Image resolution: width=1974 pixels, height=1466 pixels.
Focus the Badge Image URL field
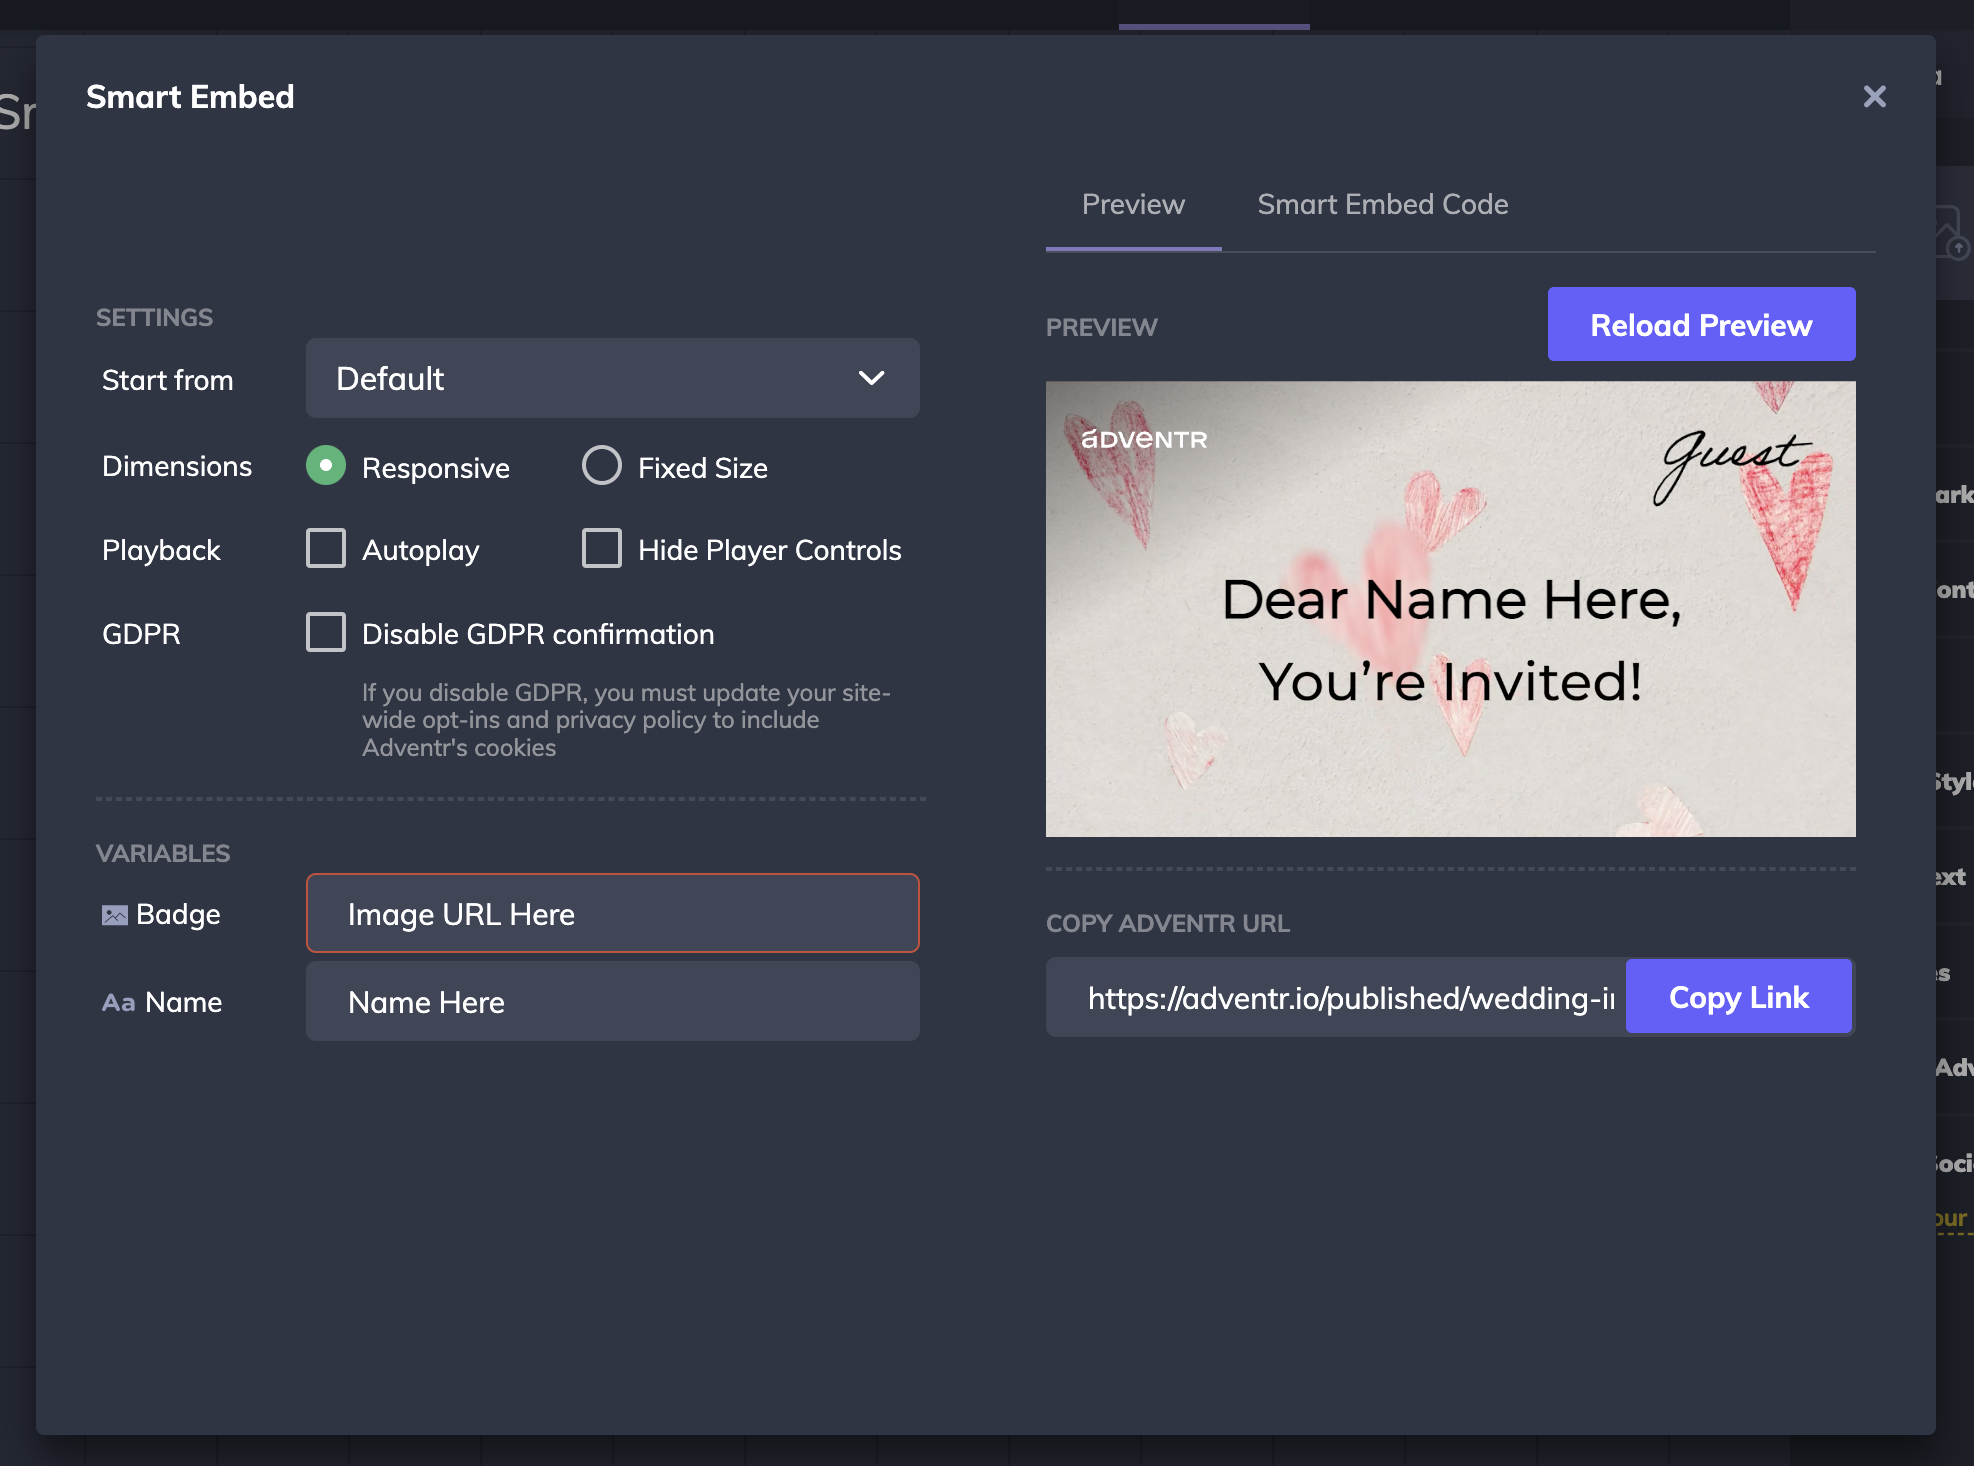[x=611, y=914]
